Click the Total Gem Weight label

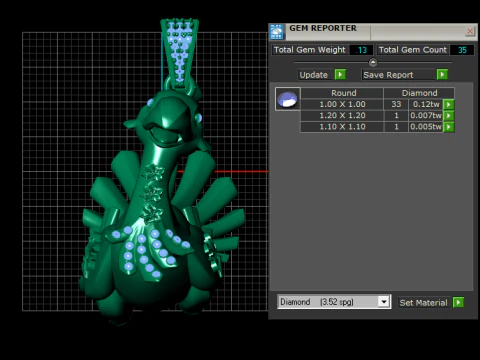[310, 50]
